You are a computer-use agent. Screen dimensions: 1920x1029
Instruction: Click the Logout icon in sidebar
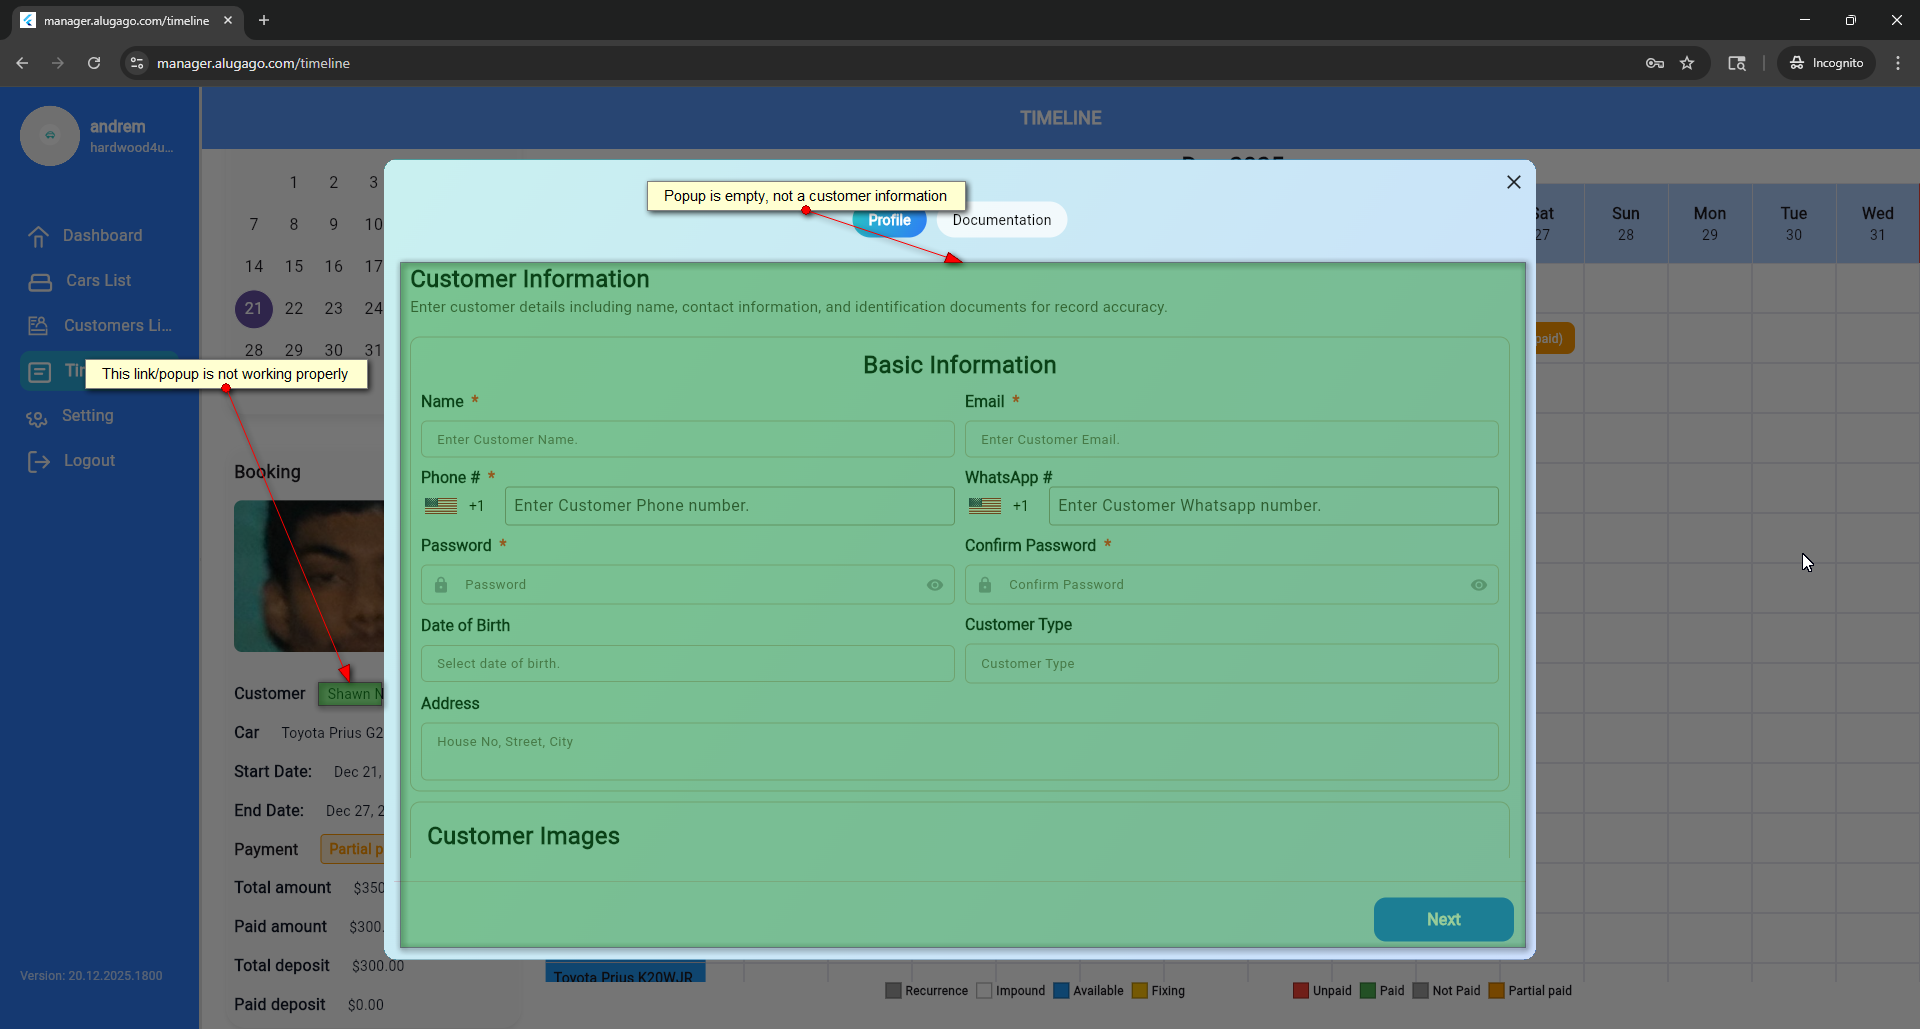[x=38, y=461]
